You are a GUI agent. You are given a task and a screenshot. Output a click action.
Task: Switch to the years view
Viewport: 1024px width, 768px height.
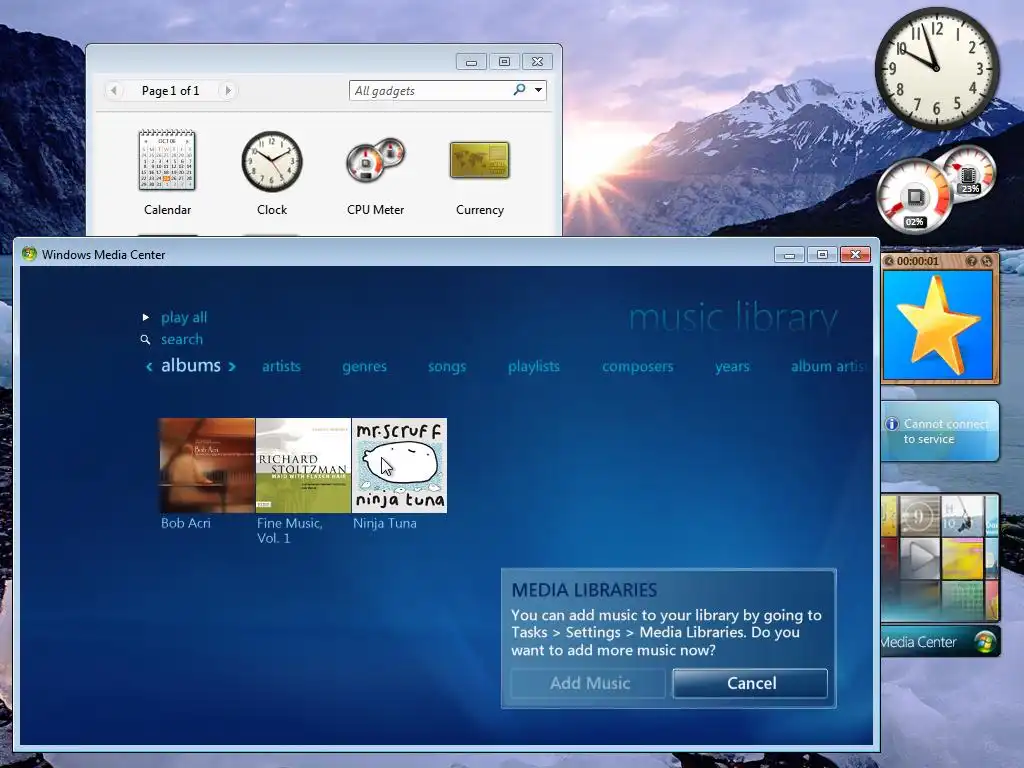click(732, 366)
